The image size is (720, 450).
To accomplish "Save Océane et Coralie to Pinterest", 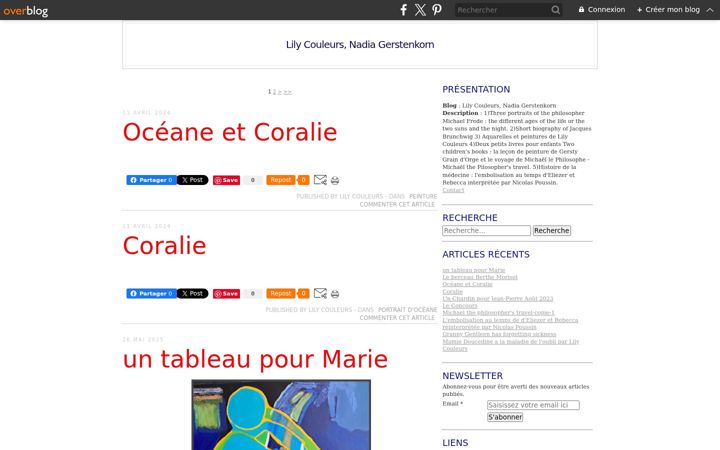I will (226, 180).
